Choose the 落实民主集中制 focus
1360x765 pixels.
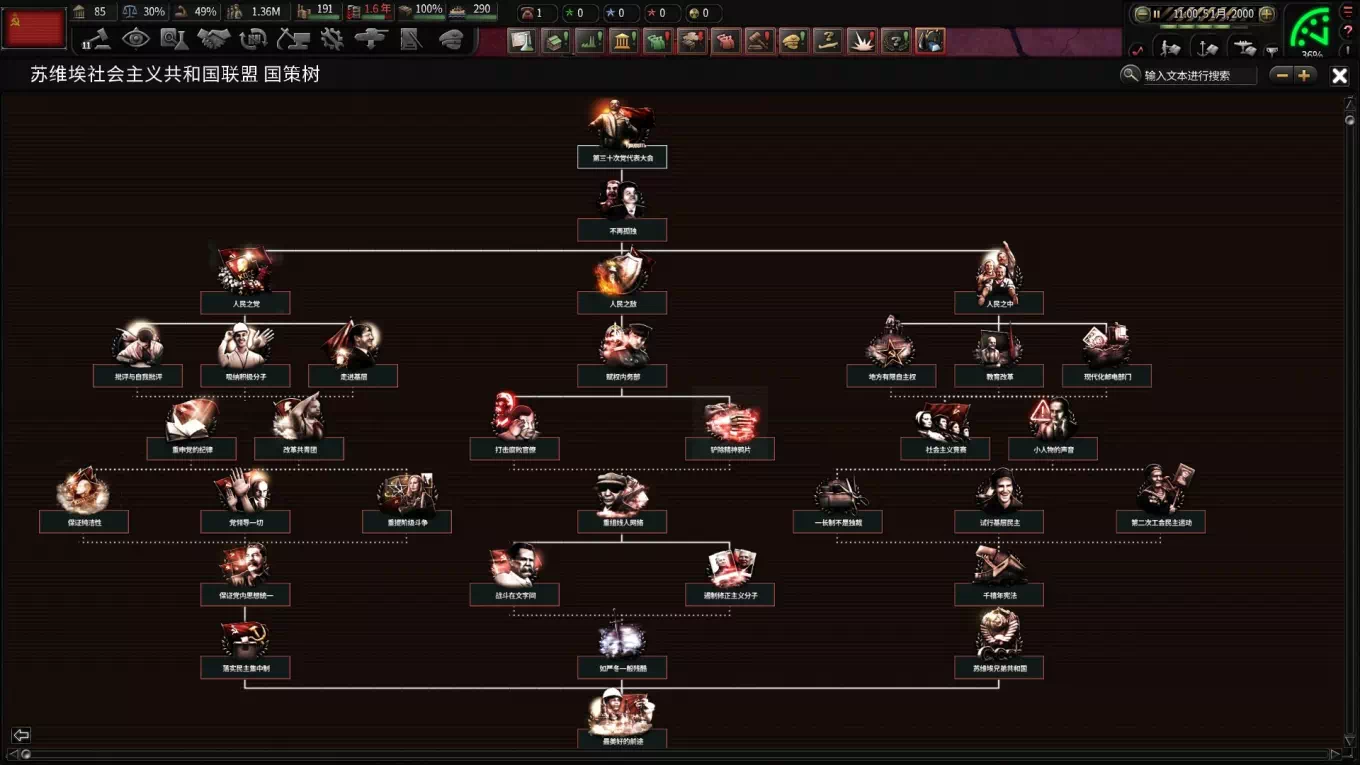pos(245,668)
